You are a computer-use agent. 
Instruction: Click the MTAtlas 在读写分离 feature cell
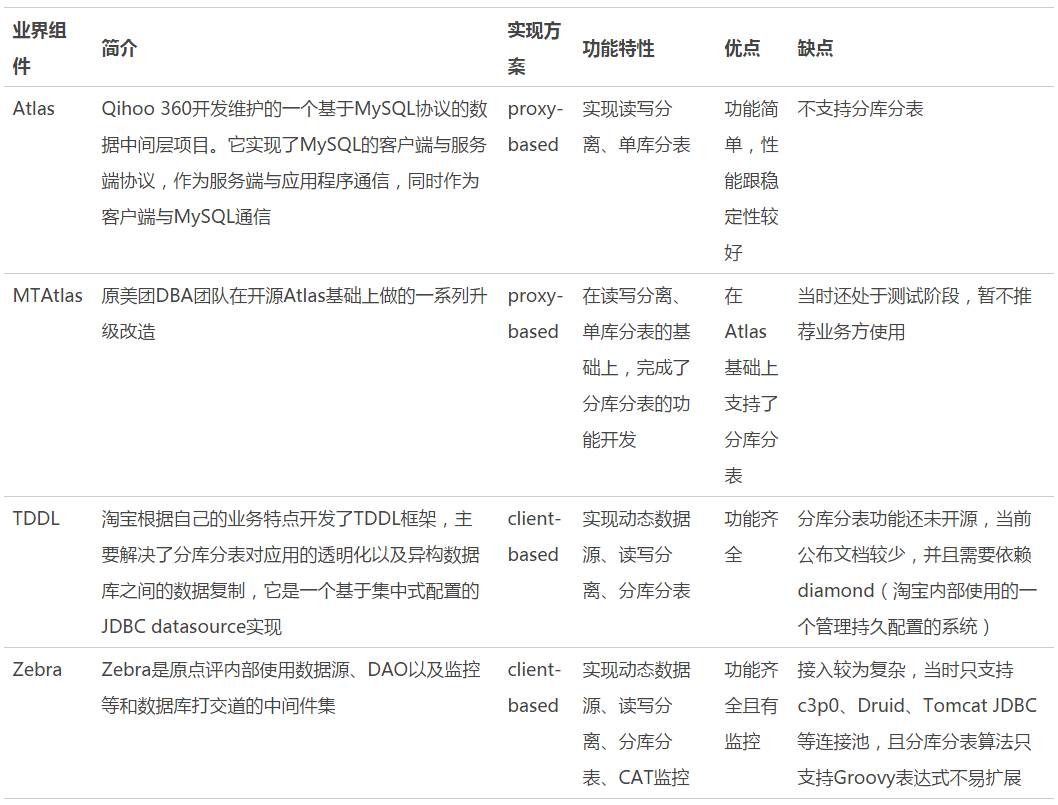coord(636,368)
